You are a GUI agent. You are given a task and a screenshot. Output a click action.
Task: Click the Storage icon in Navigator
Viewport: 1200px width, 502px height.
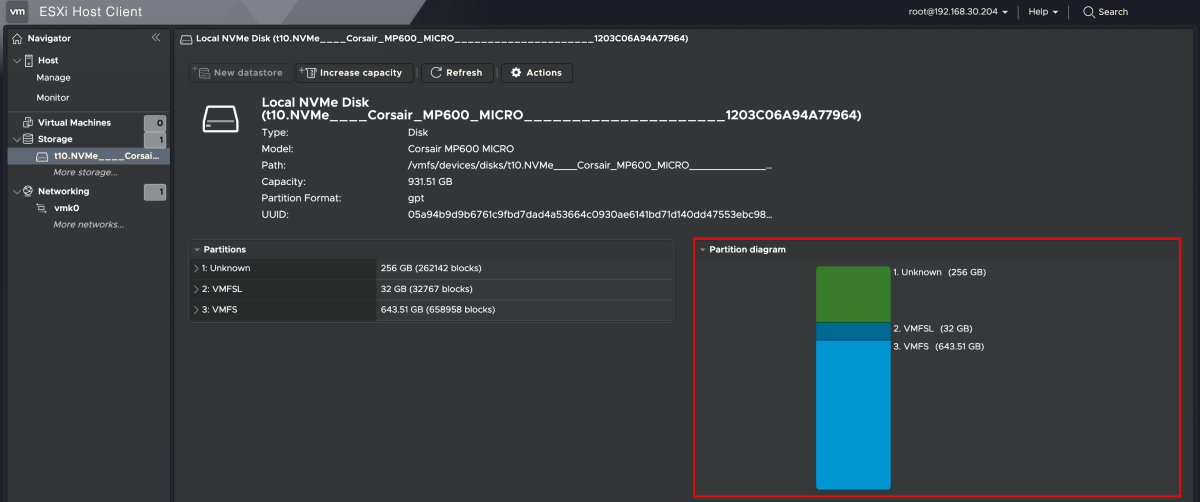[x=28, y=139]
